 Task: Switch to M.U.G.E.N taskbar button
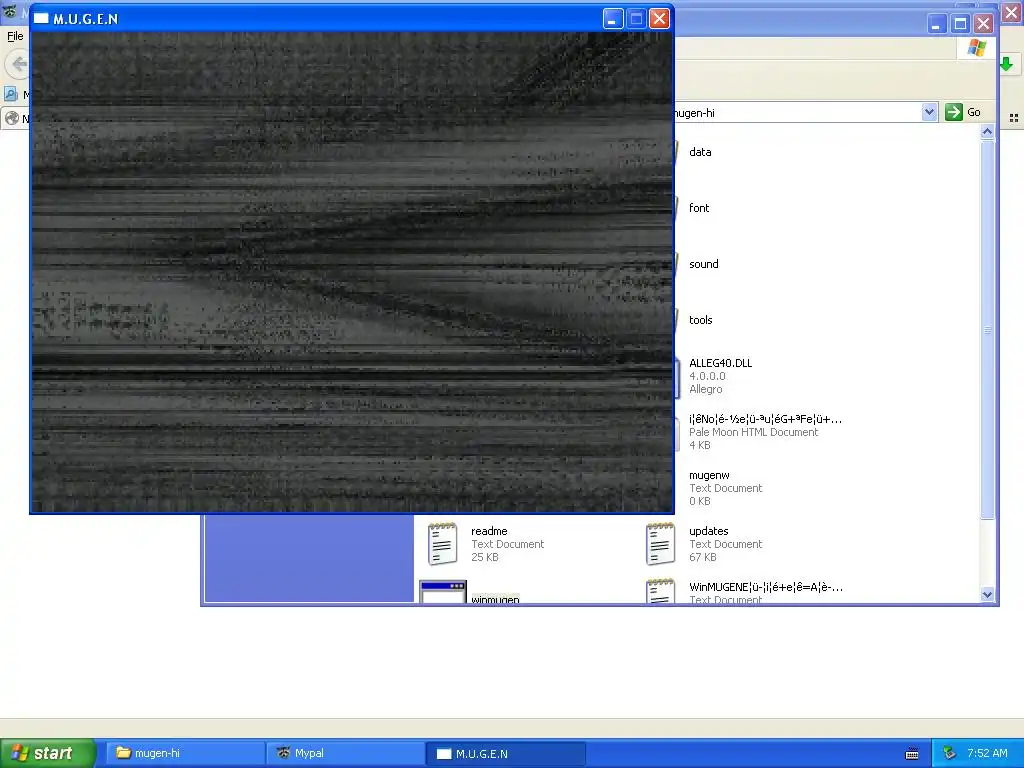click(x=505, y=753)
